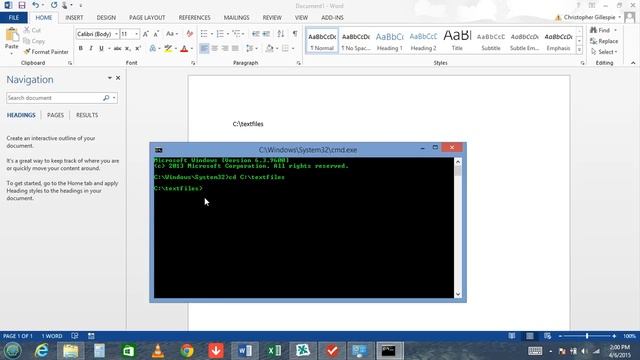Toggle strikethrough formatting

point(117,49)
